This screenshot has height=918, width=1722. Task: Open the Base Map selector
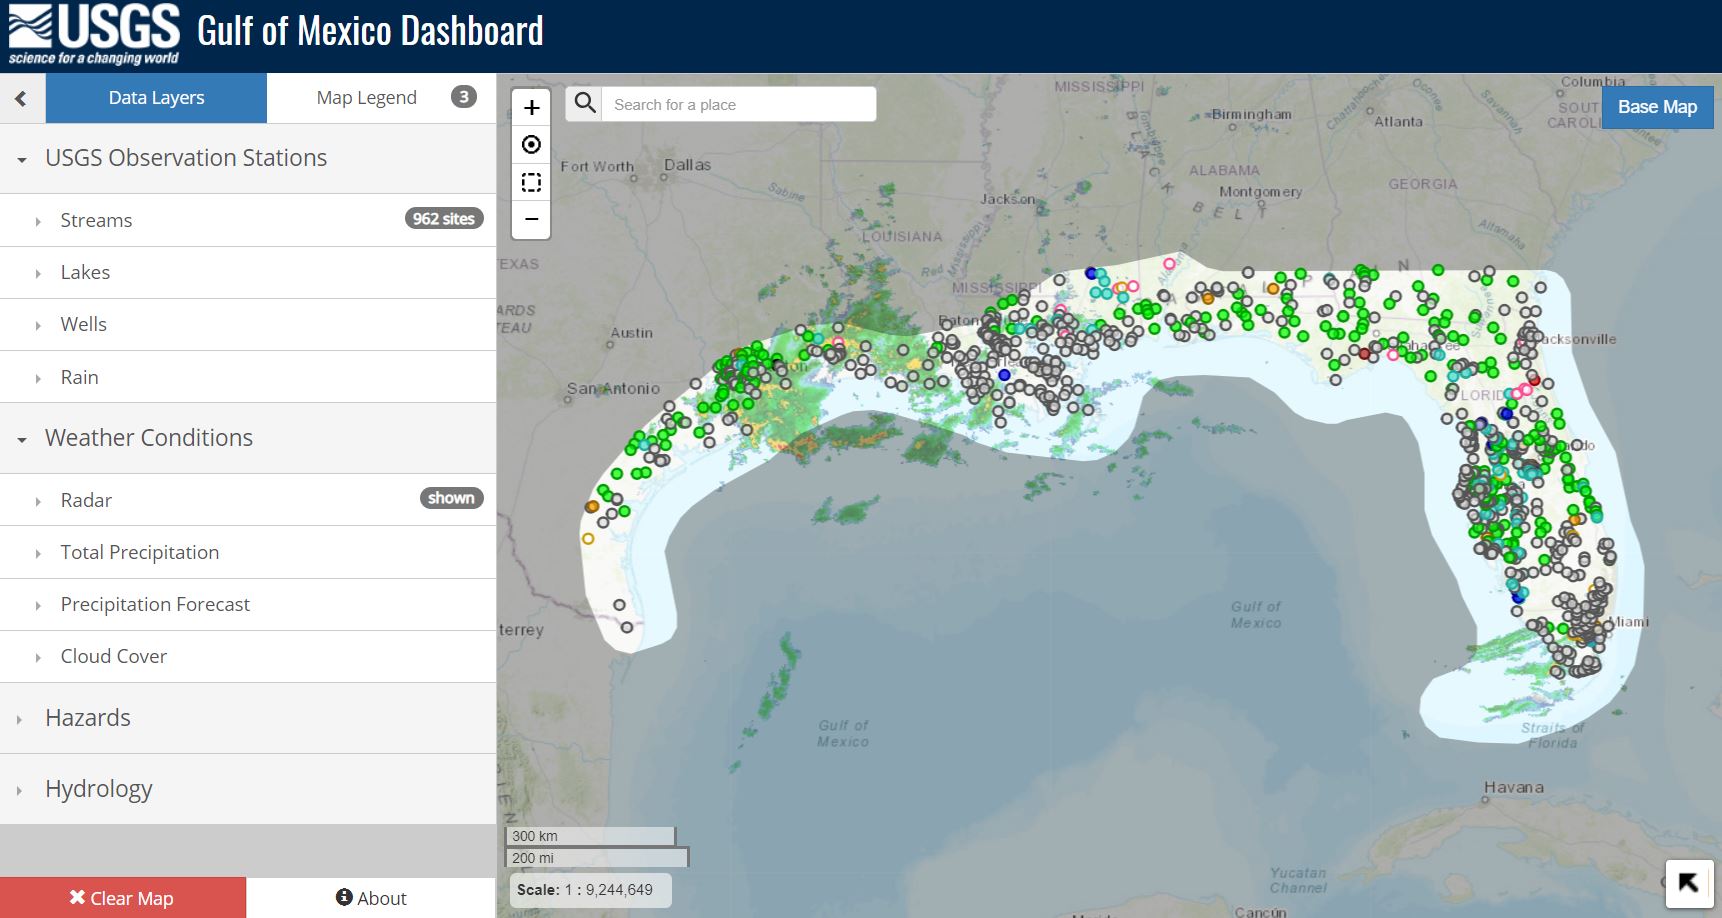pos(1657,107)
